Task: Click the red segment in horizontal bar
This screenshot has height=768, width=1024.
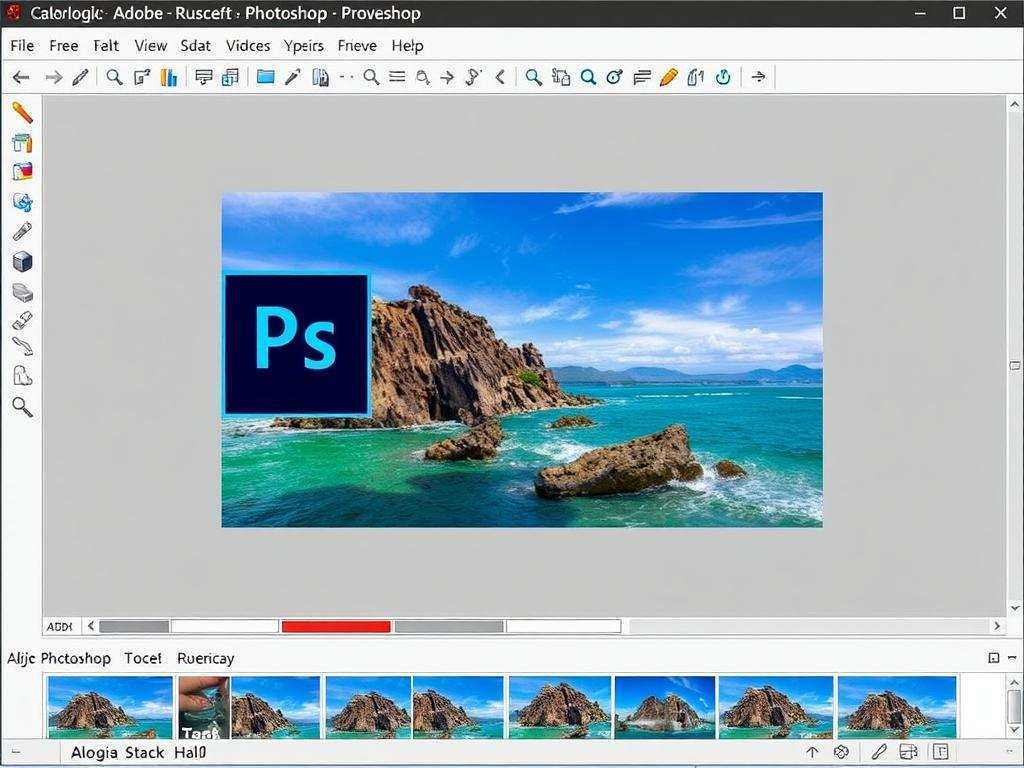Action: (336, 627)
